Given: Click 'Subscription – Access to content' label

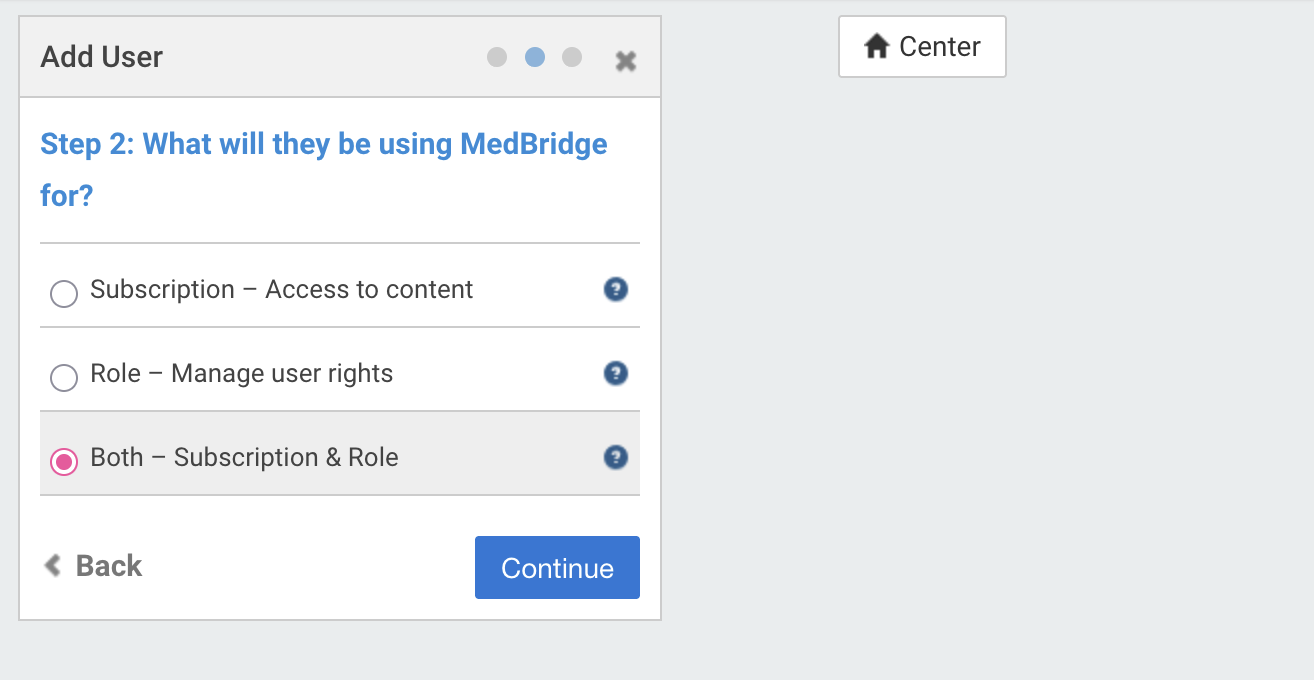Looking at the screenshot, I should pyautogui.click(x=281, y=290).
